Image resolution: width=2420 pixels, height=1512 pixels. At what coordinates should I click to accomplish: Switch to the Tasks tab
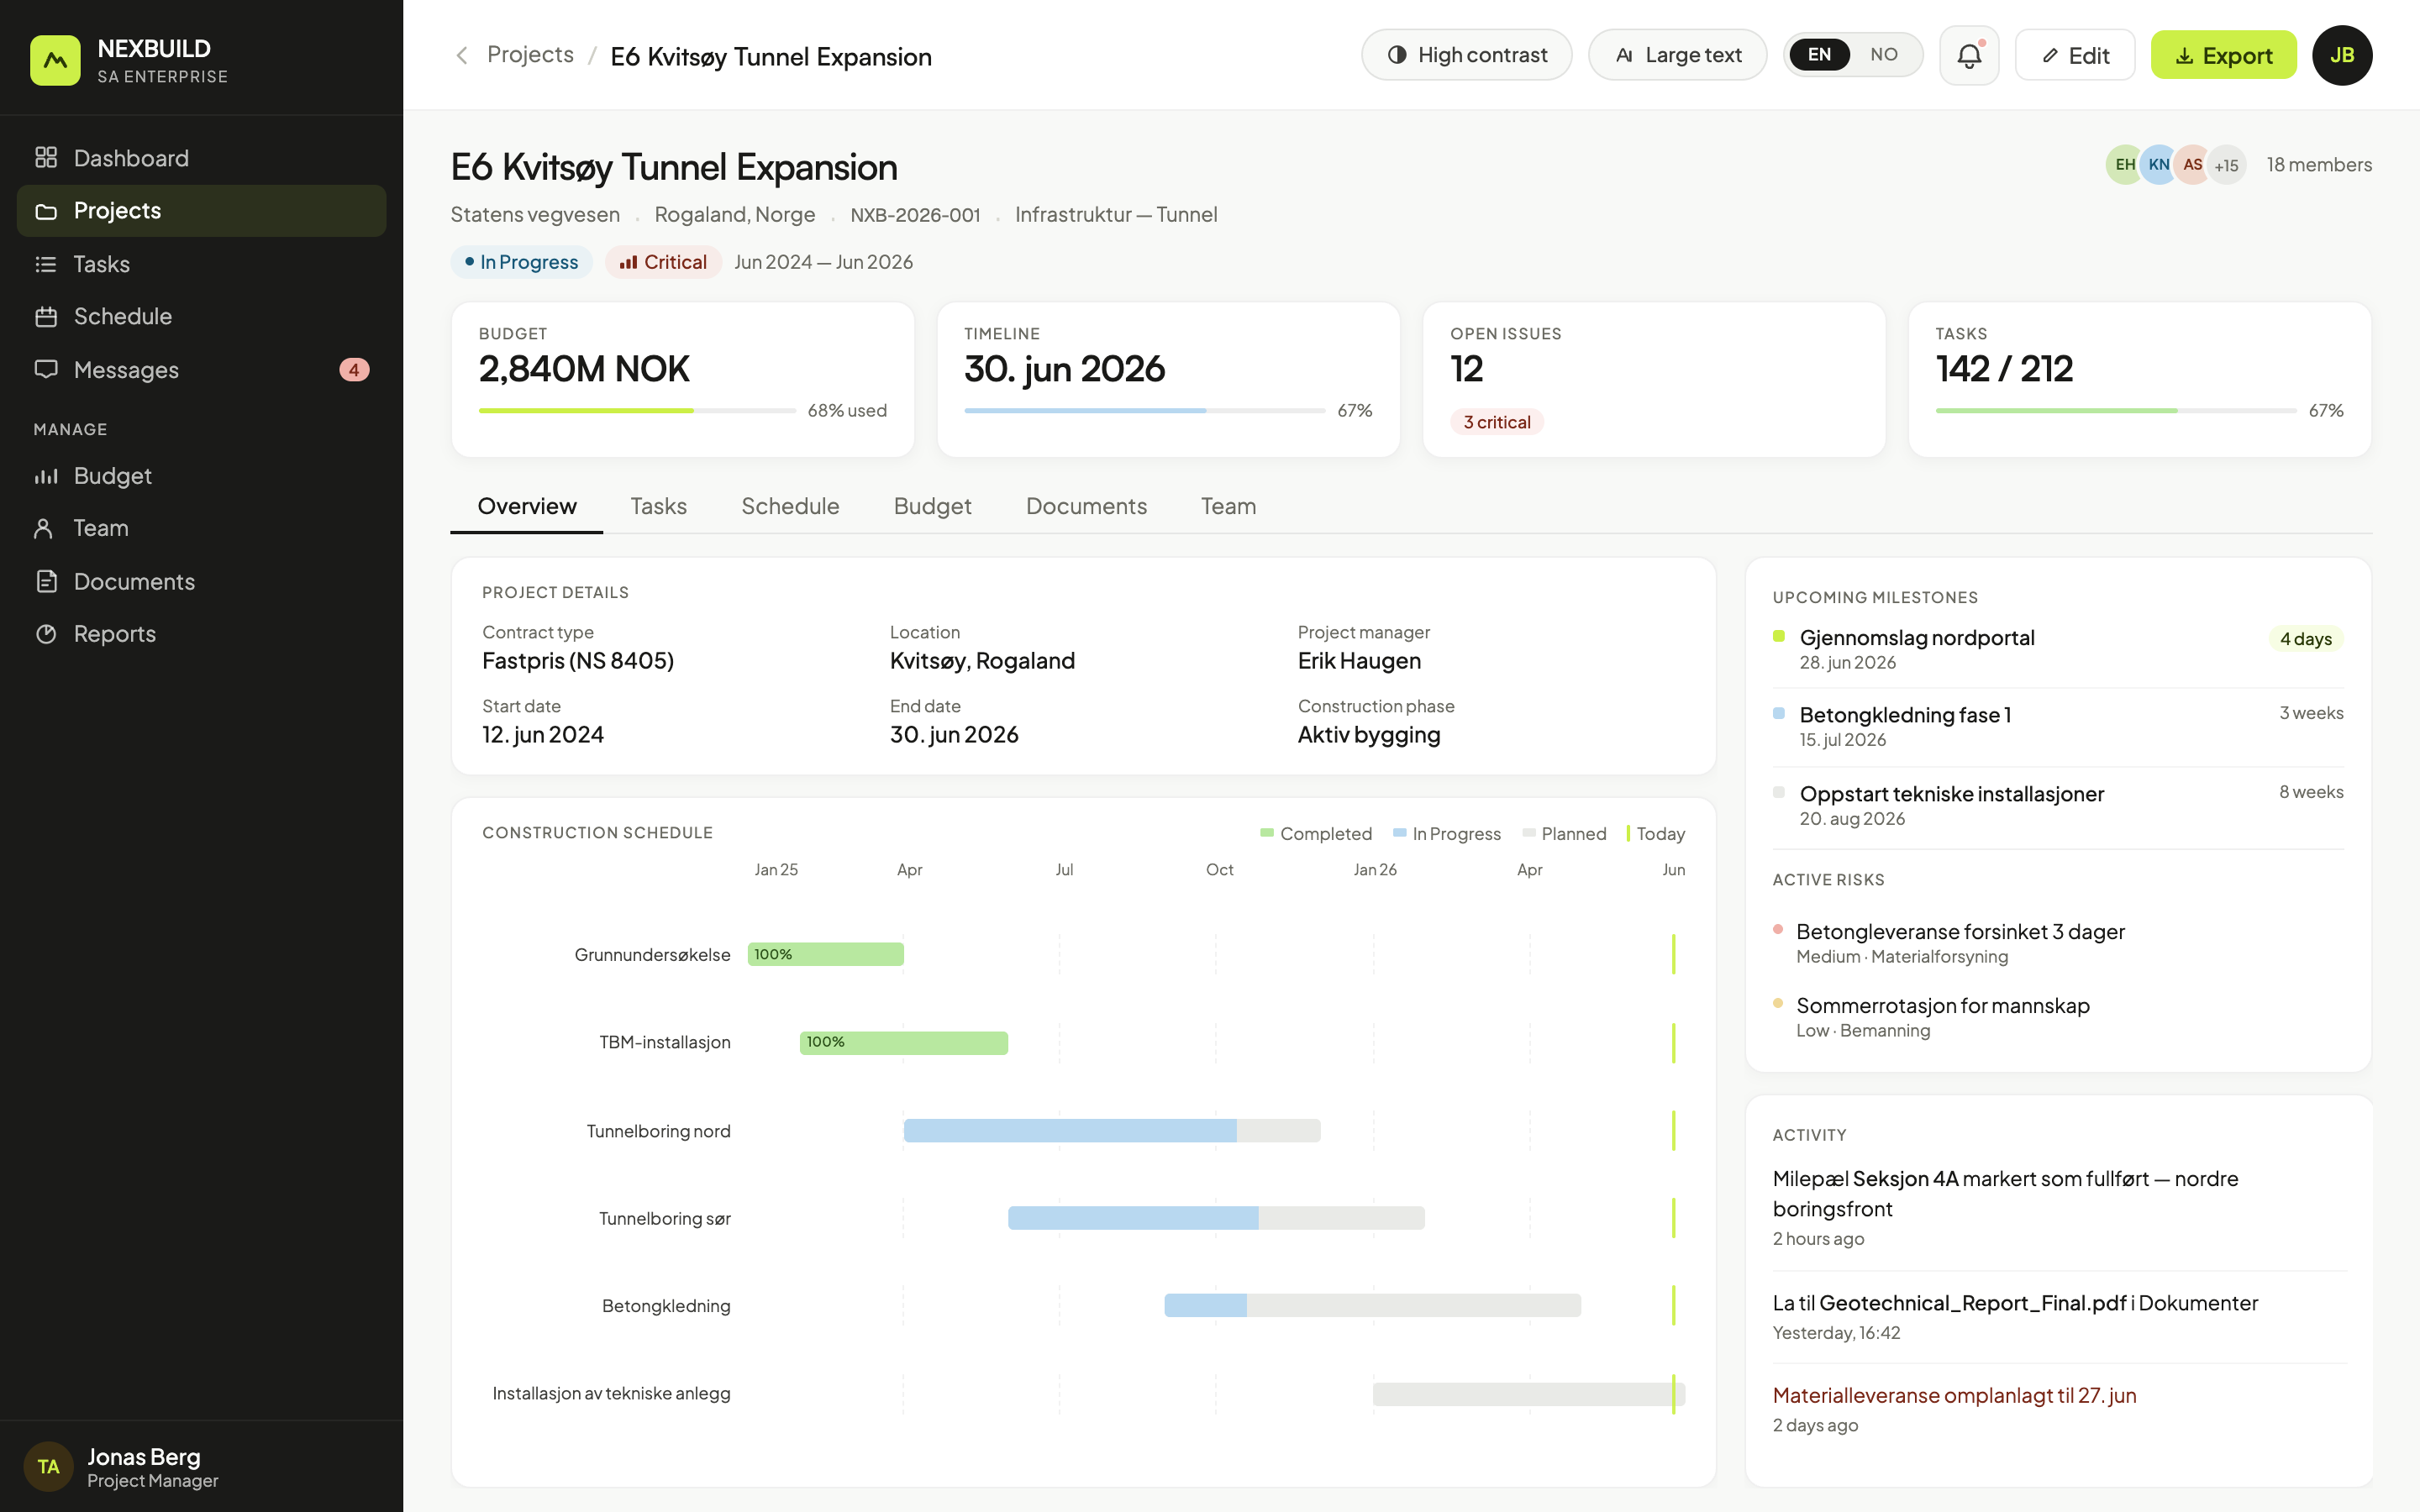658,506
